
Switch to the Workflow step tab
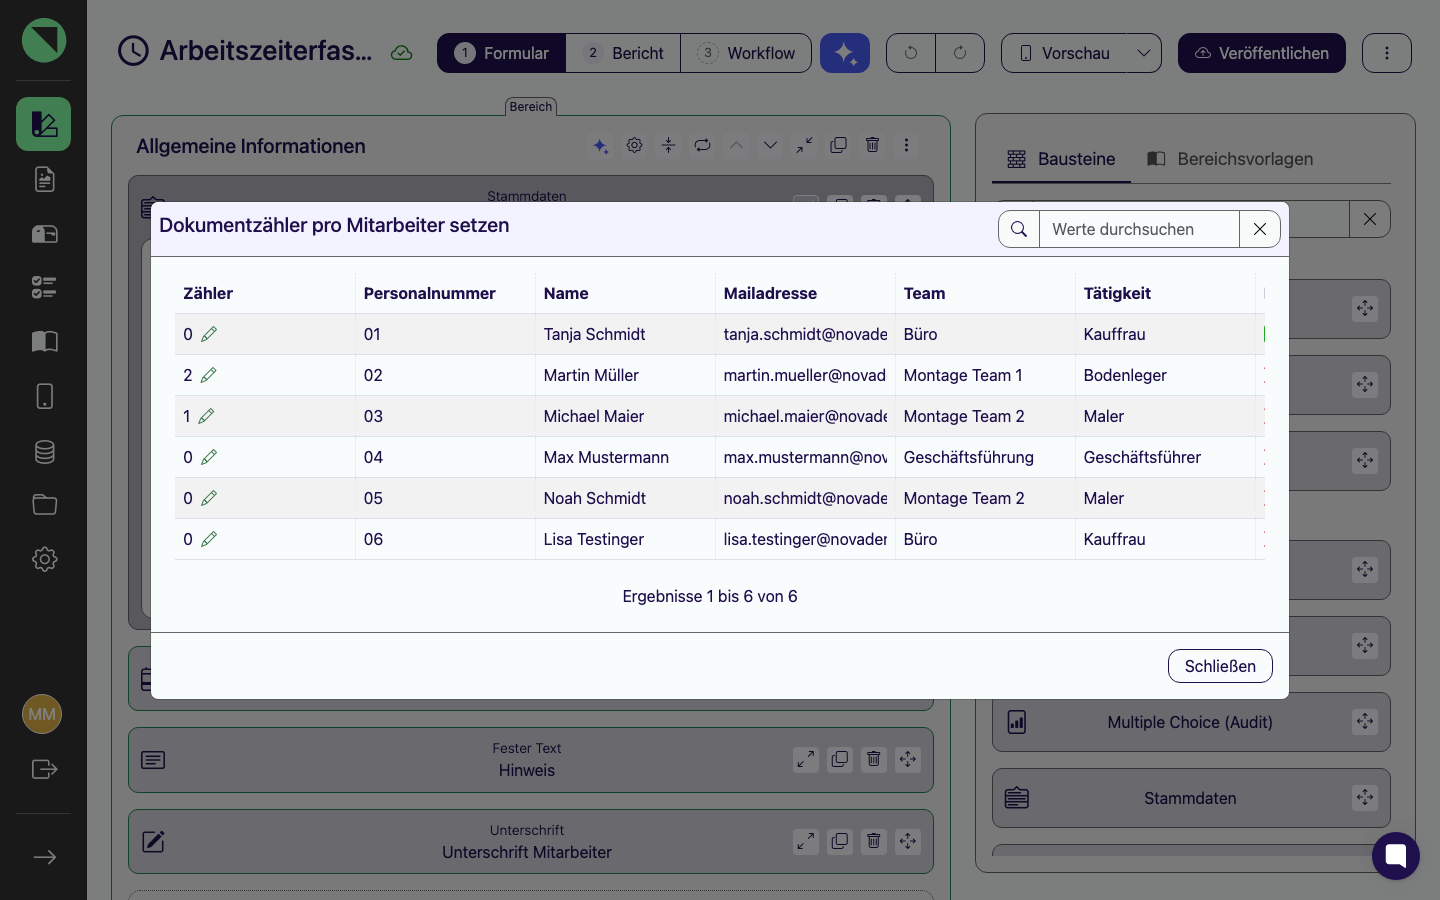coord(746,53)
